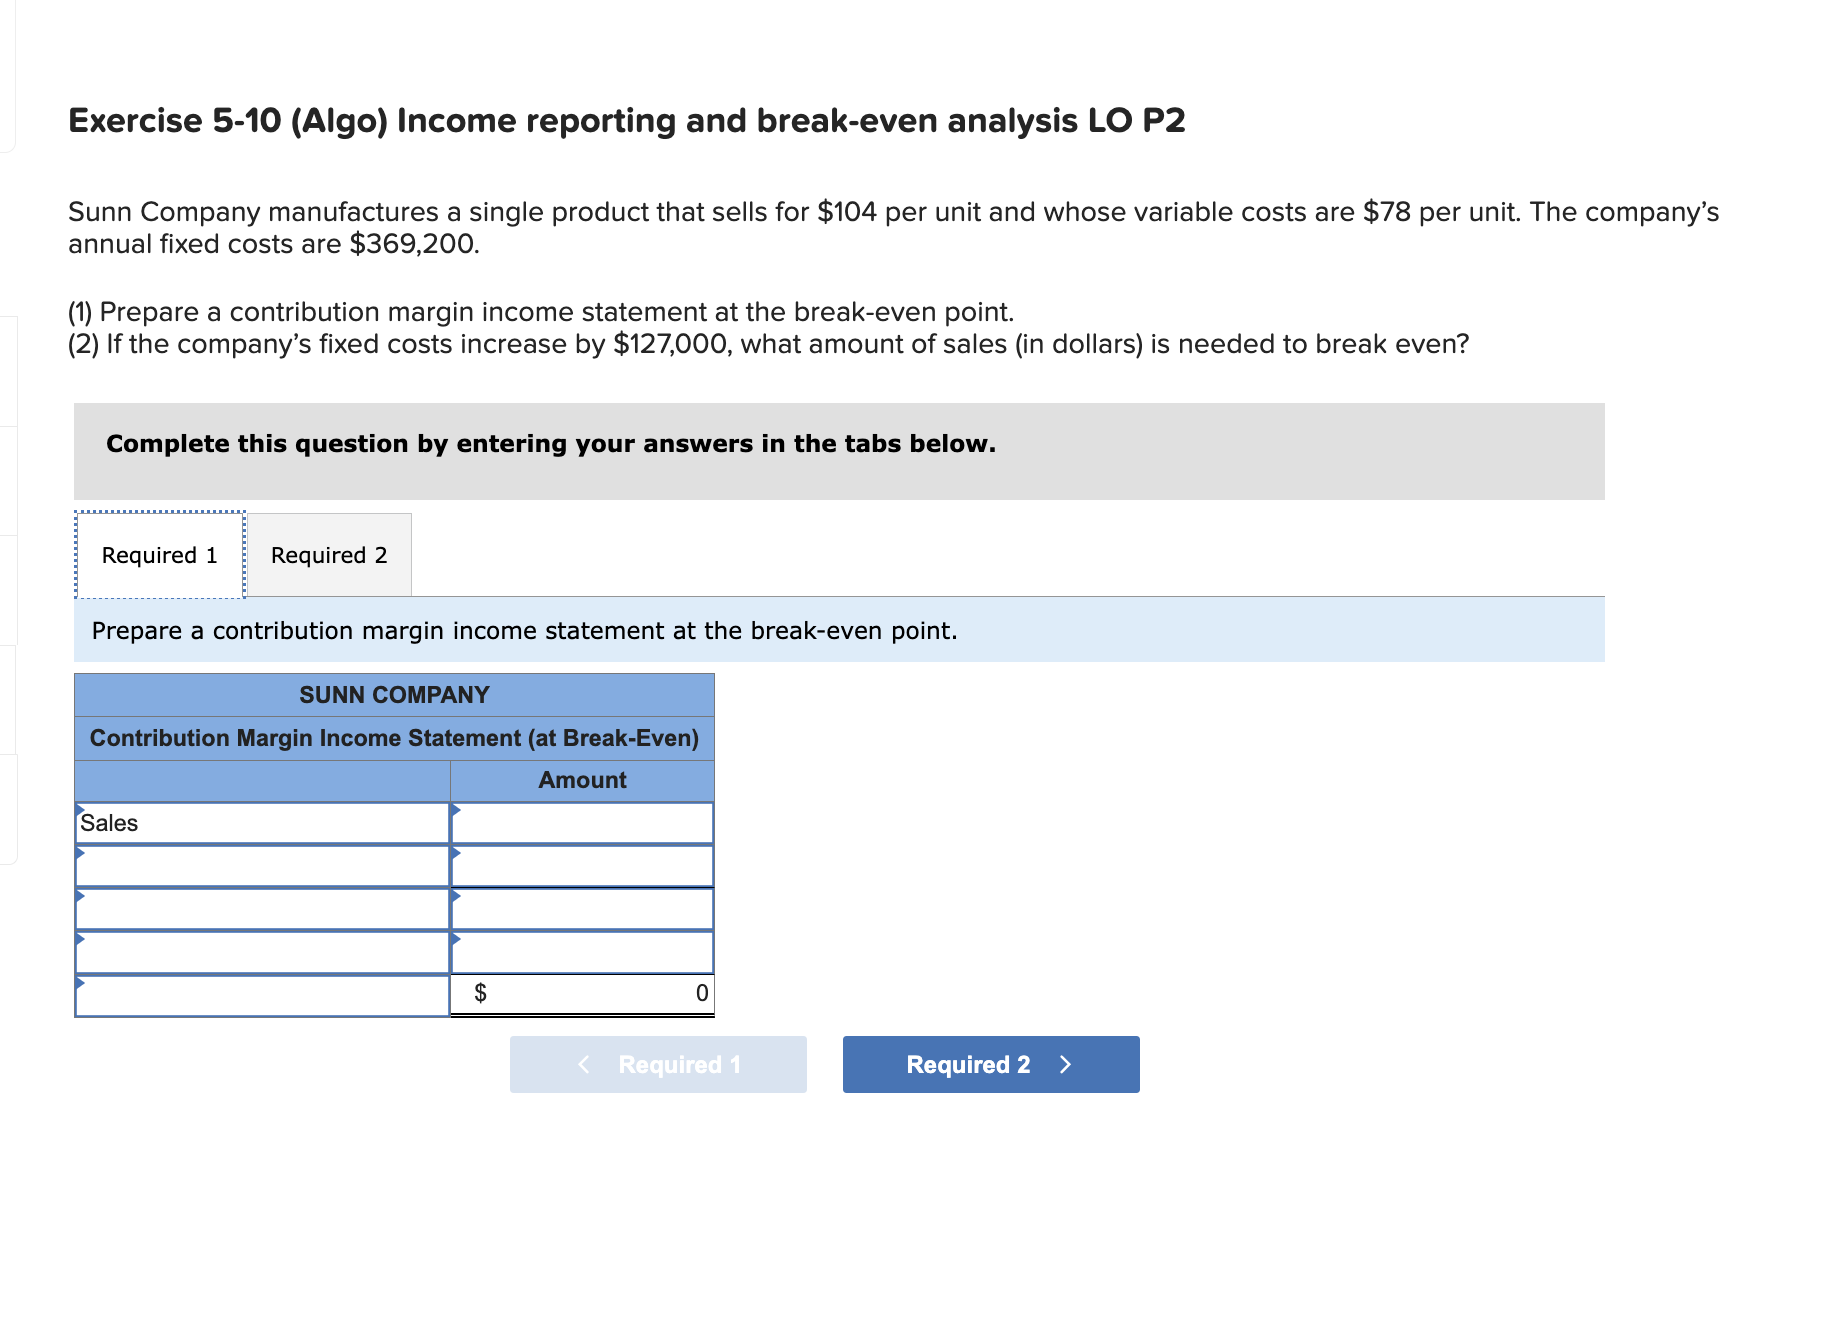Screen dimensions: 1834x1330
Task: Switch to the Required 1 tab
Action: click(x=158, y=554)
